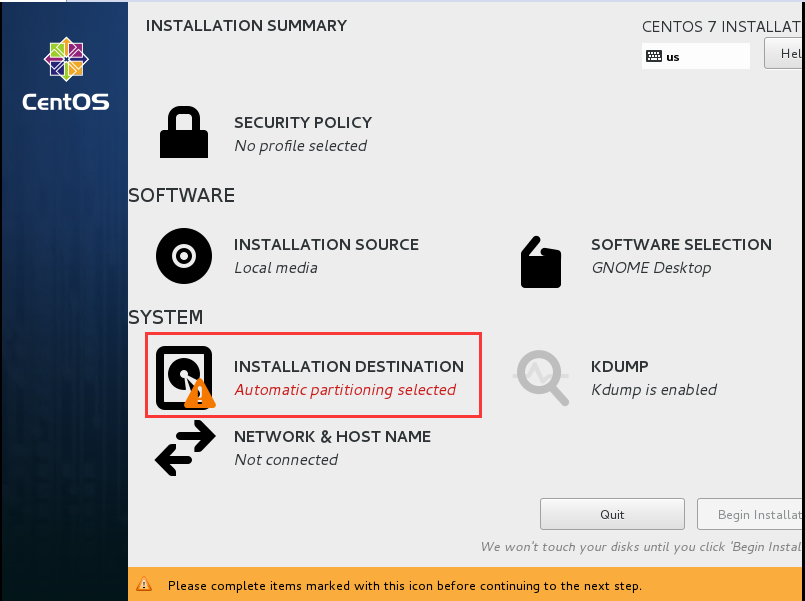Click the INSTALLATION SUMMARY title

(x=246, y=26)
